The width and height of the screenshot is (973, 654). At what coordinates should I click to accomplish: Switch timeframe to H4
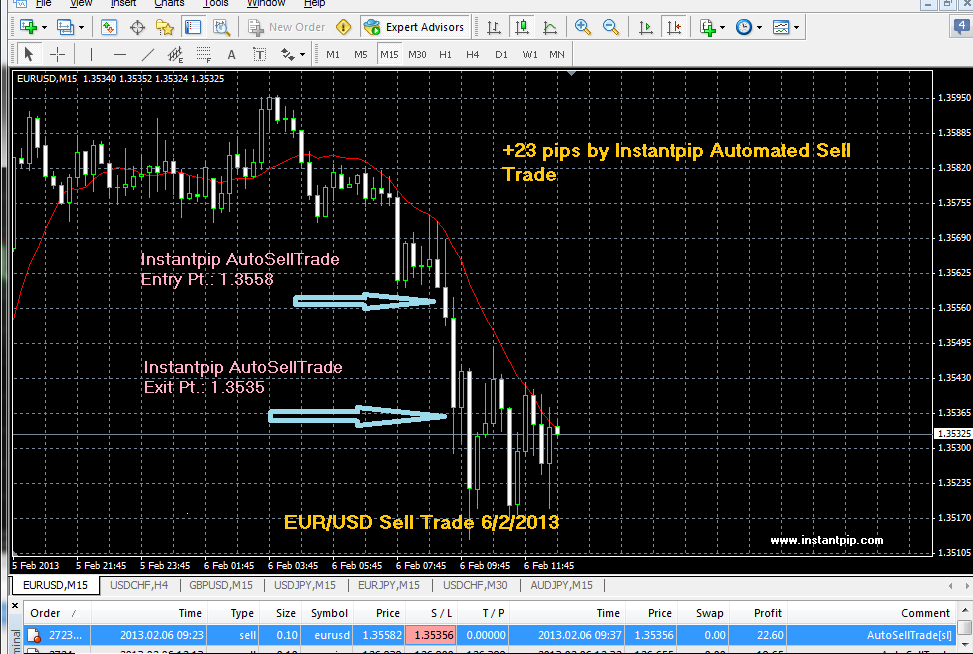pyautogui.click(x=473, y=55)
